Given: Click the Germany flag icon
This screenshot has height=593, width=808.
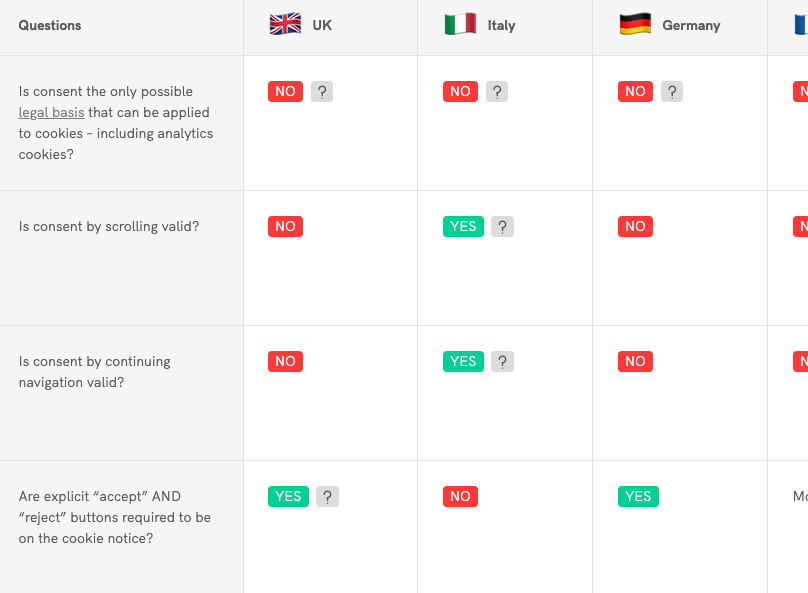Looking at the screenshot, I should [634, 24].
